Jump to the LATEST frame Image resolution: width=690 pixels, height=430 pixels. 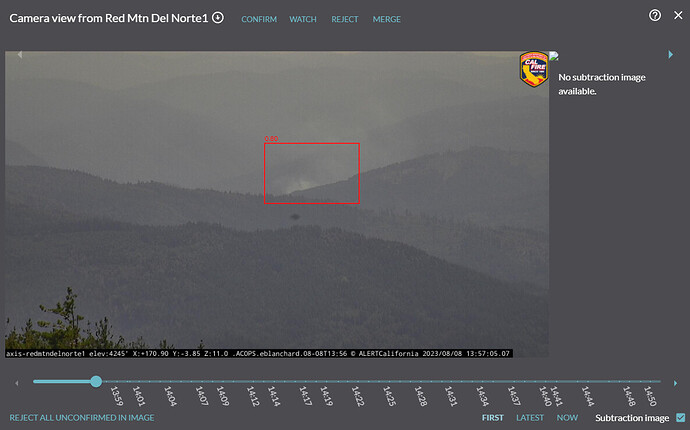click(530, 417)
